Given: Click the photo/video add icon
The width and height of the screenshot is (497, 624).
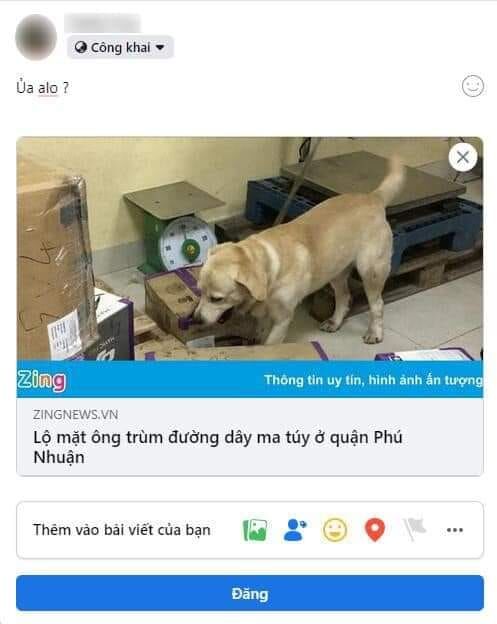Looking at the screenshot, I should click(x=255, y=530).
